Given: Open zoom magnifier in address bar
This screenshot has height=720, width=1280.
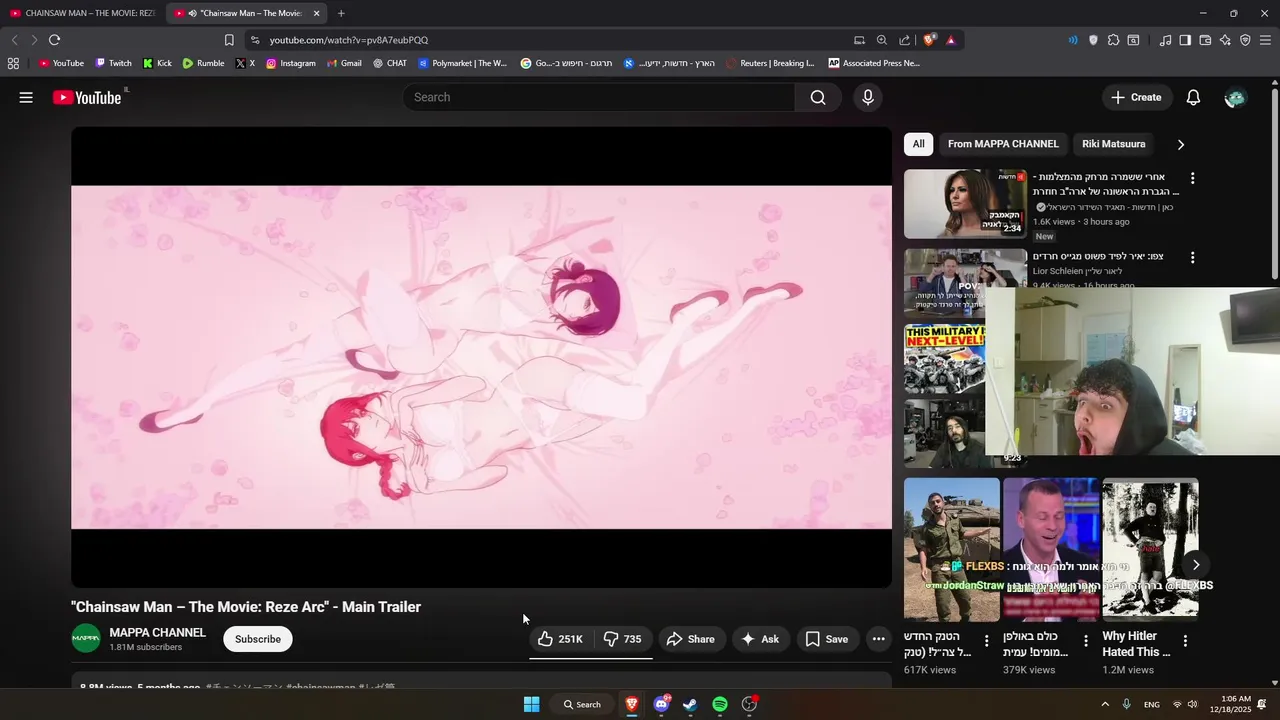Looking at the screenshot, I should coord(881,40).
